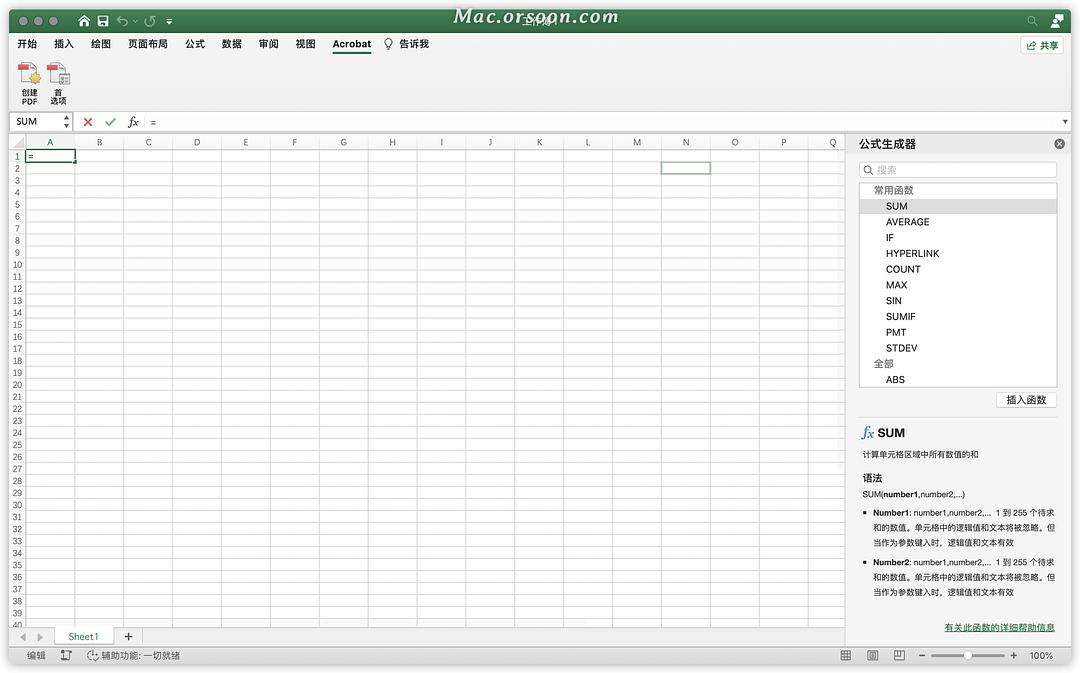Screen dimensions: 1080x673
Task: Click the Home icon in title bar
Action: [84, 21]
